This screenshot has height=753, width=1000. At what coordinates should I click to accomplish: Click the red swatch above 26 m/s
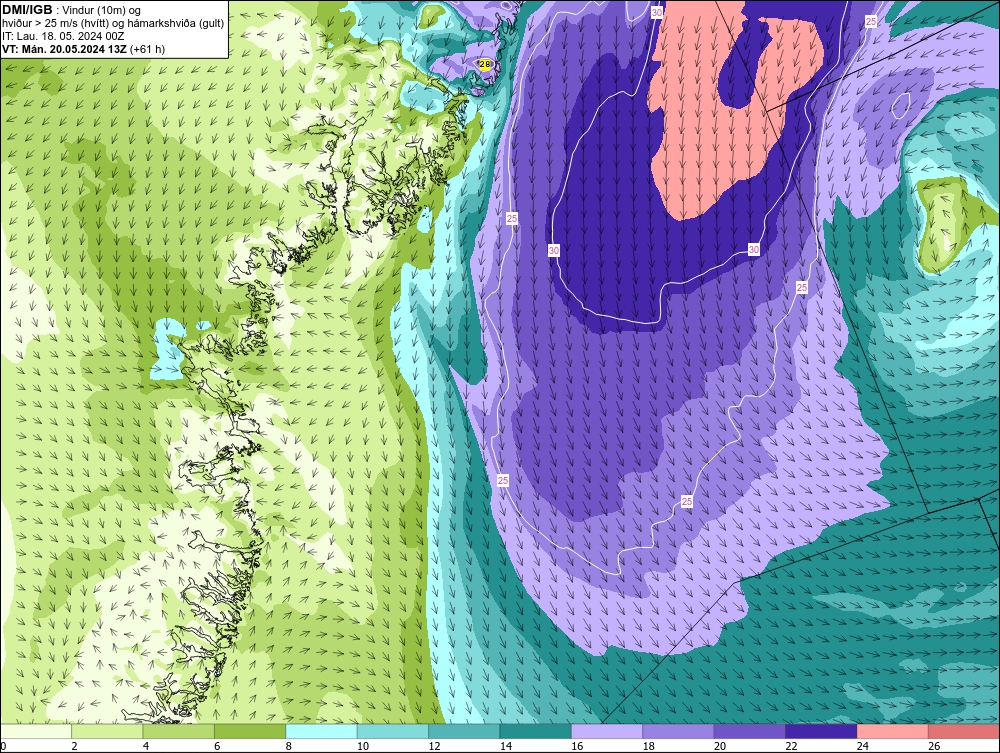click(x=964, y=731)
